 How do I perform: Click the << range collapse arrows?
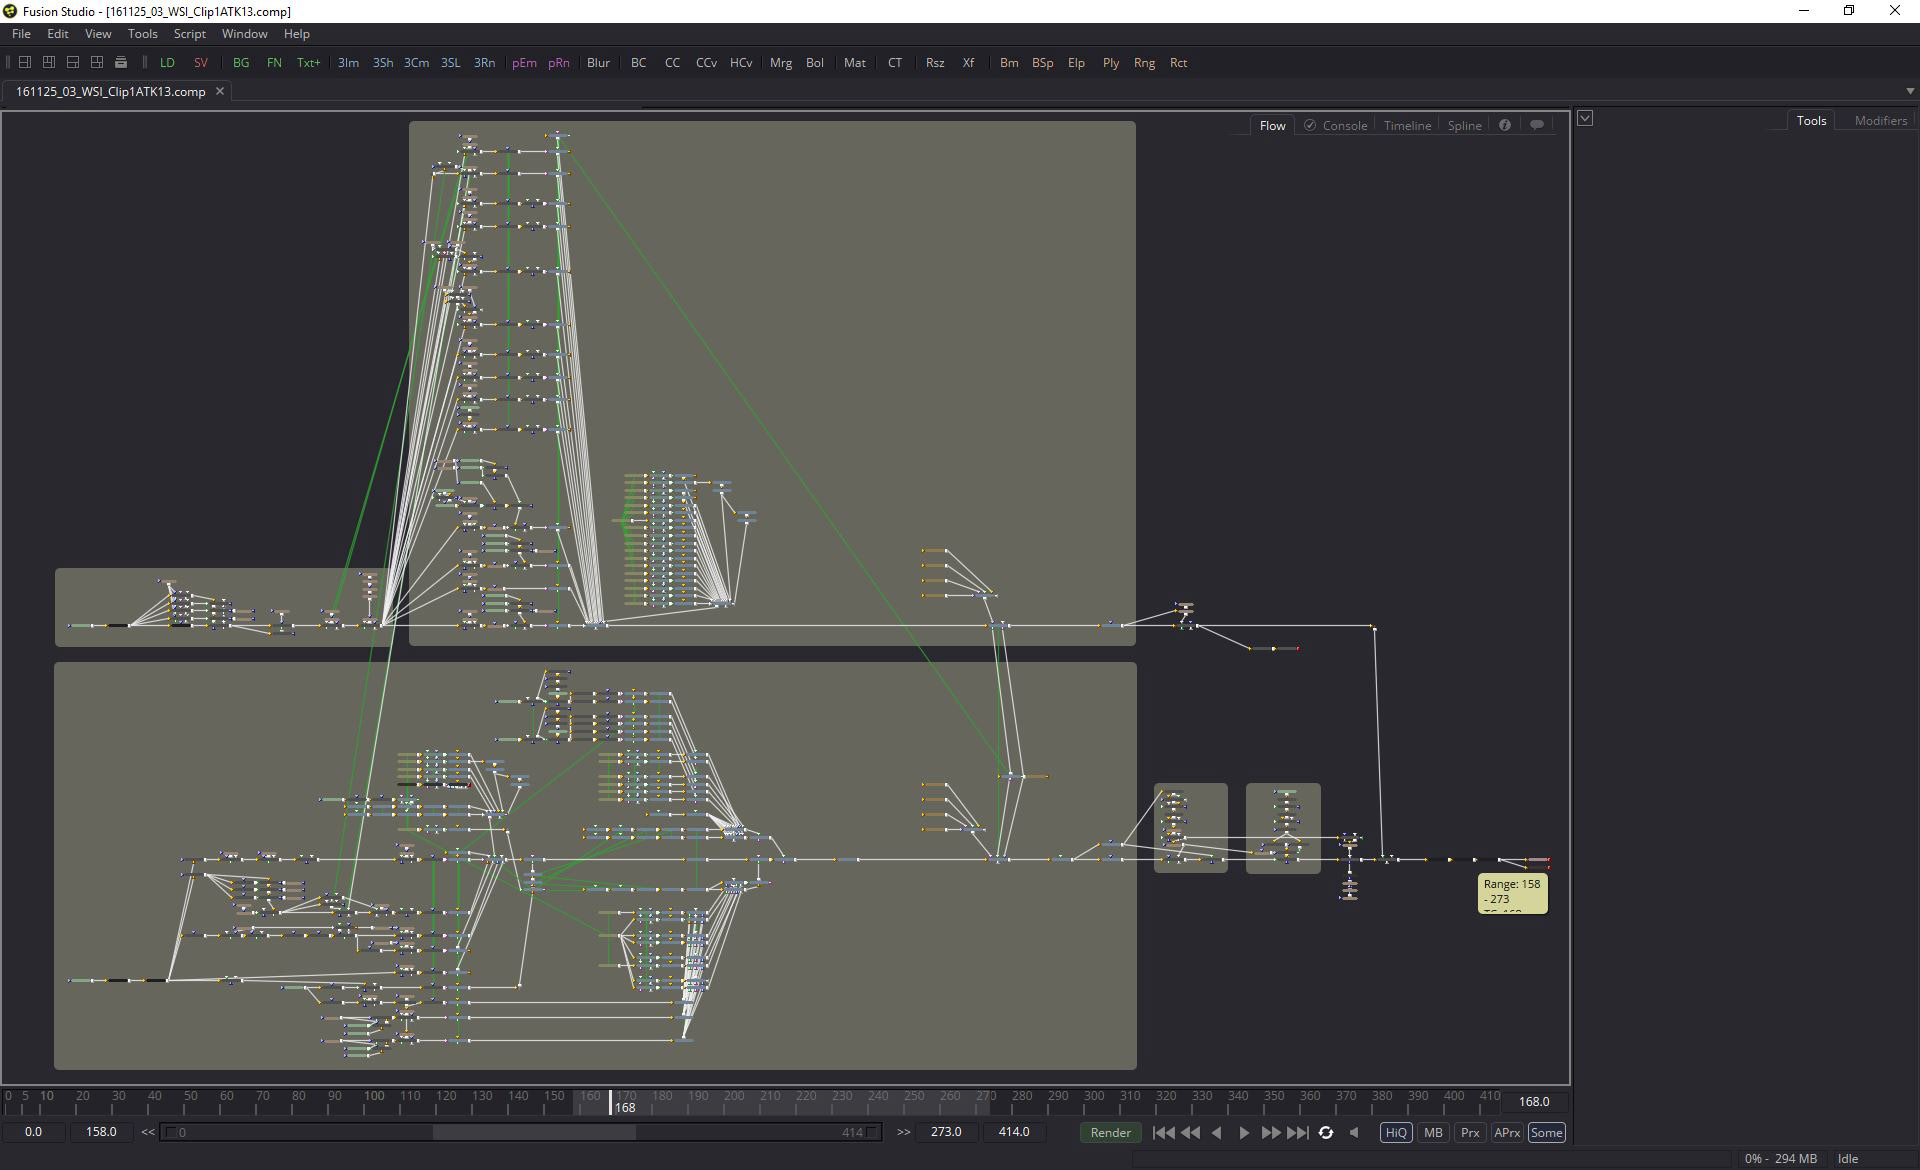(x=148, y=1132)
